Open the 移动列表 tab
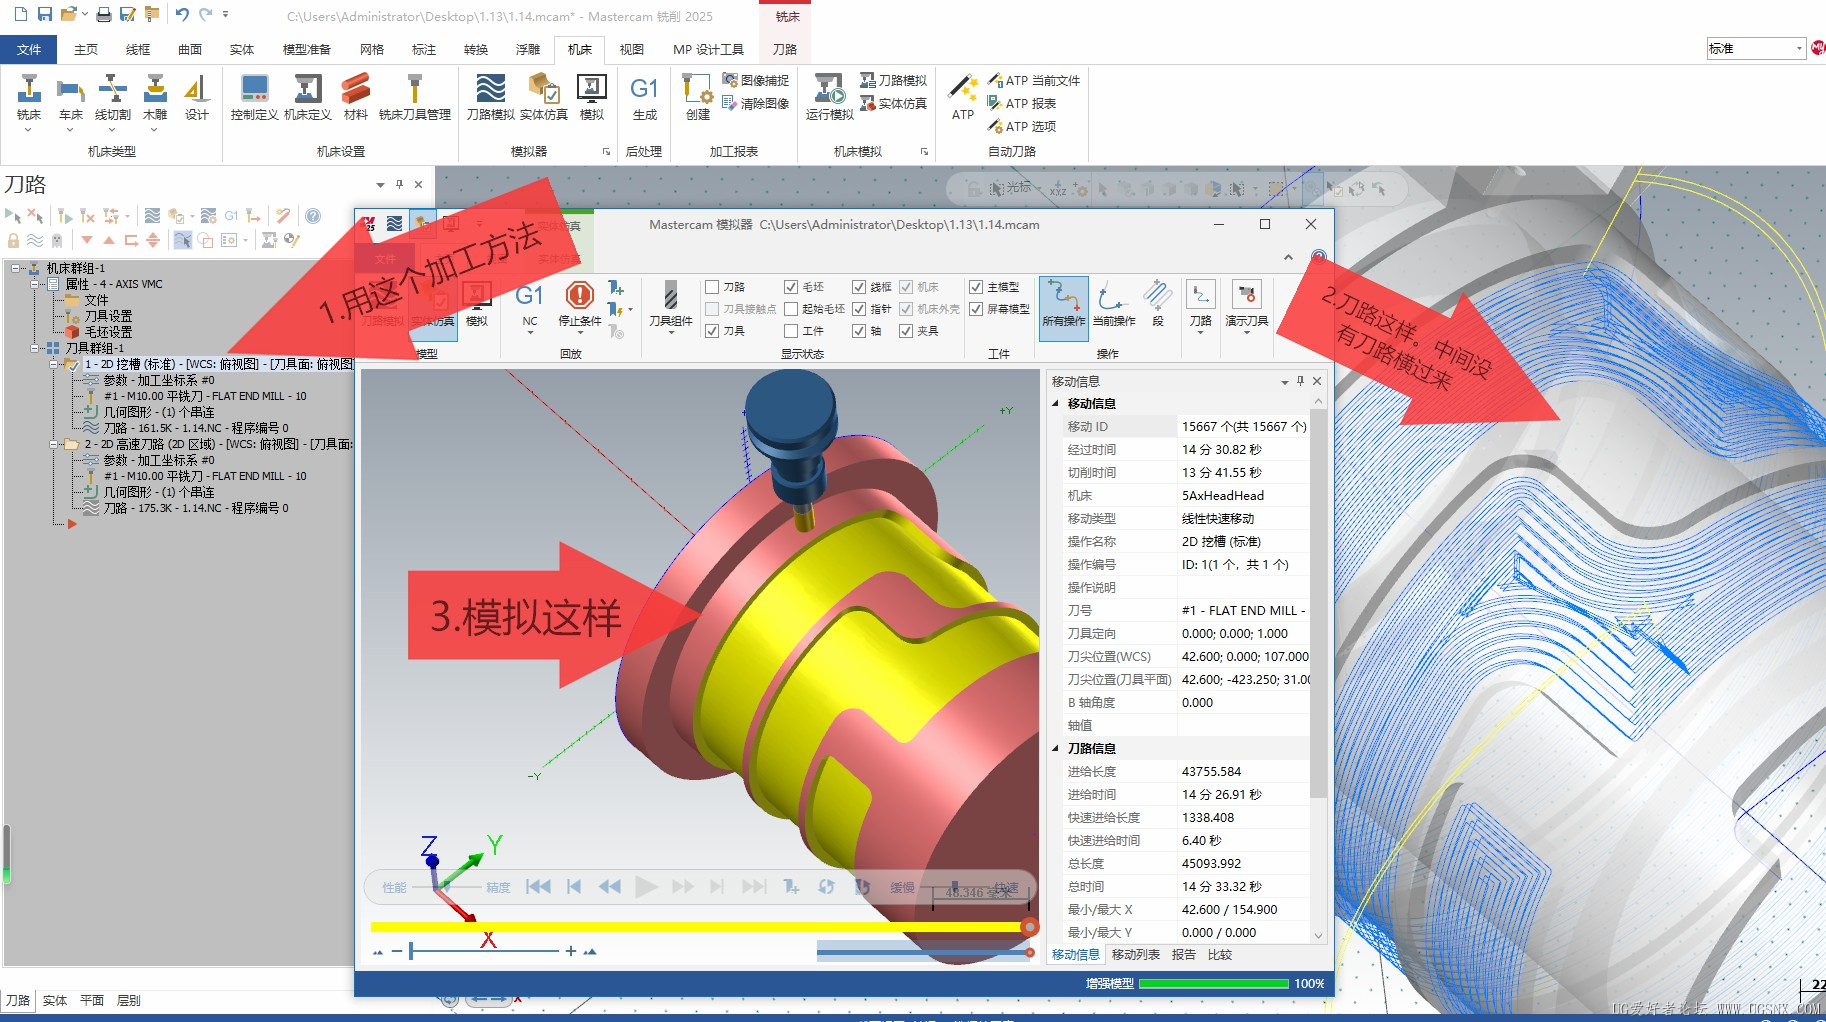This screenshot has height=1022, width=1826. pyautogui.click(x=1136, y=955)
